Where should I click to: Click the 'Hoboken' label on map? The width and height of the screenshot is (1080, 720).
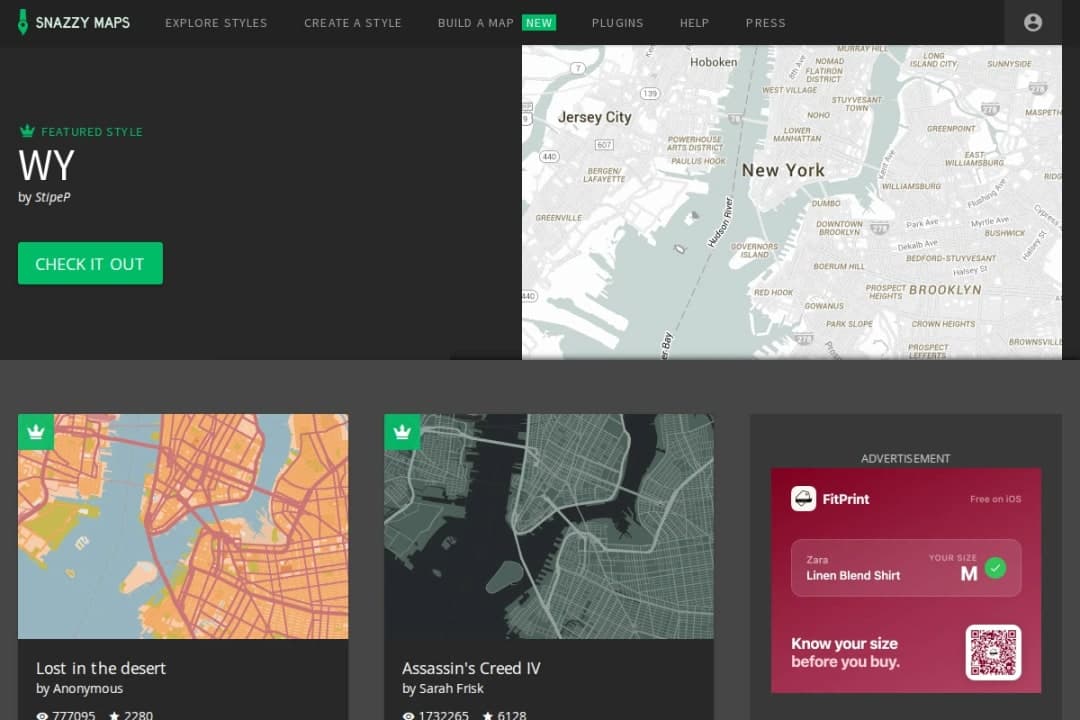coord(714,62)
